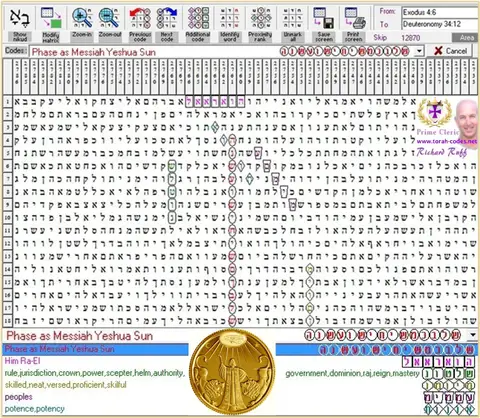Click the To field Deuteronomy 34:12
This screenshot has width=480, height=418.
tap(440, 24)
